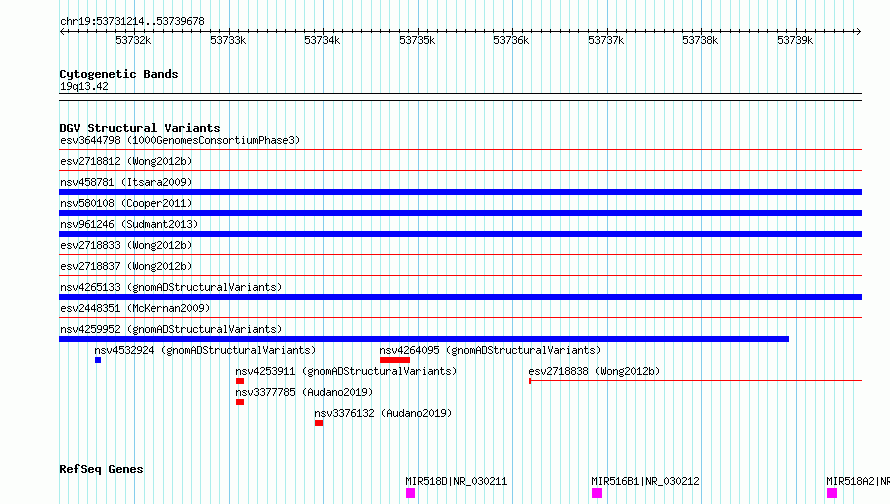
Task: Click the RefSeq Genes track title
Action: click(101, 469)
